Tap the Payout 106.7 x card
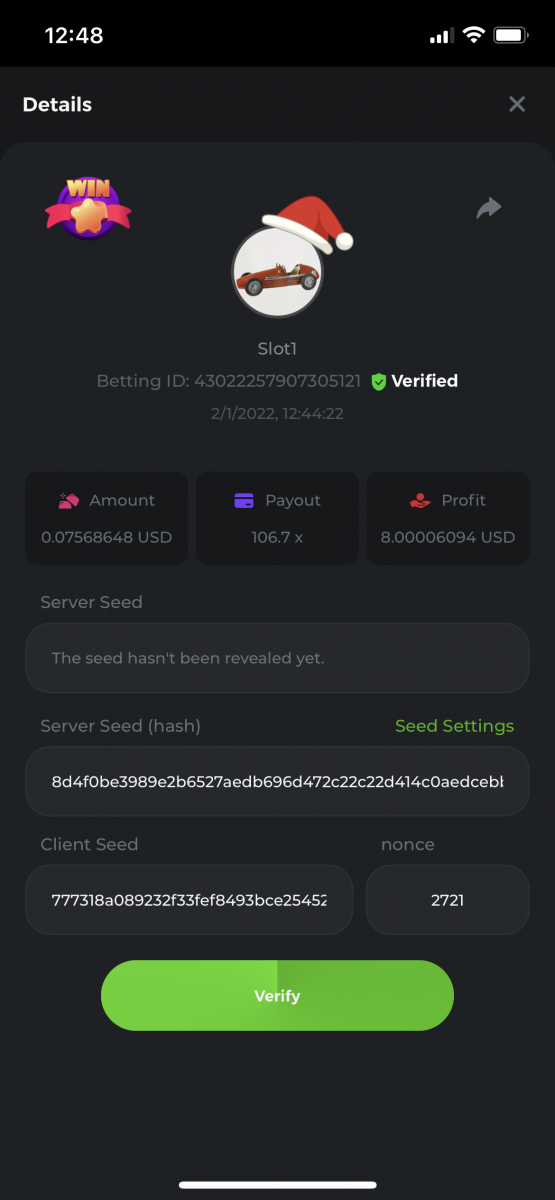The height and width of the screenshot is (1200, 555). pyautogui.click(x=277, y=518)
